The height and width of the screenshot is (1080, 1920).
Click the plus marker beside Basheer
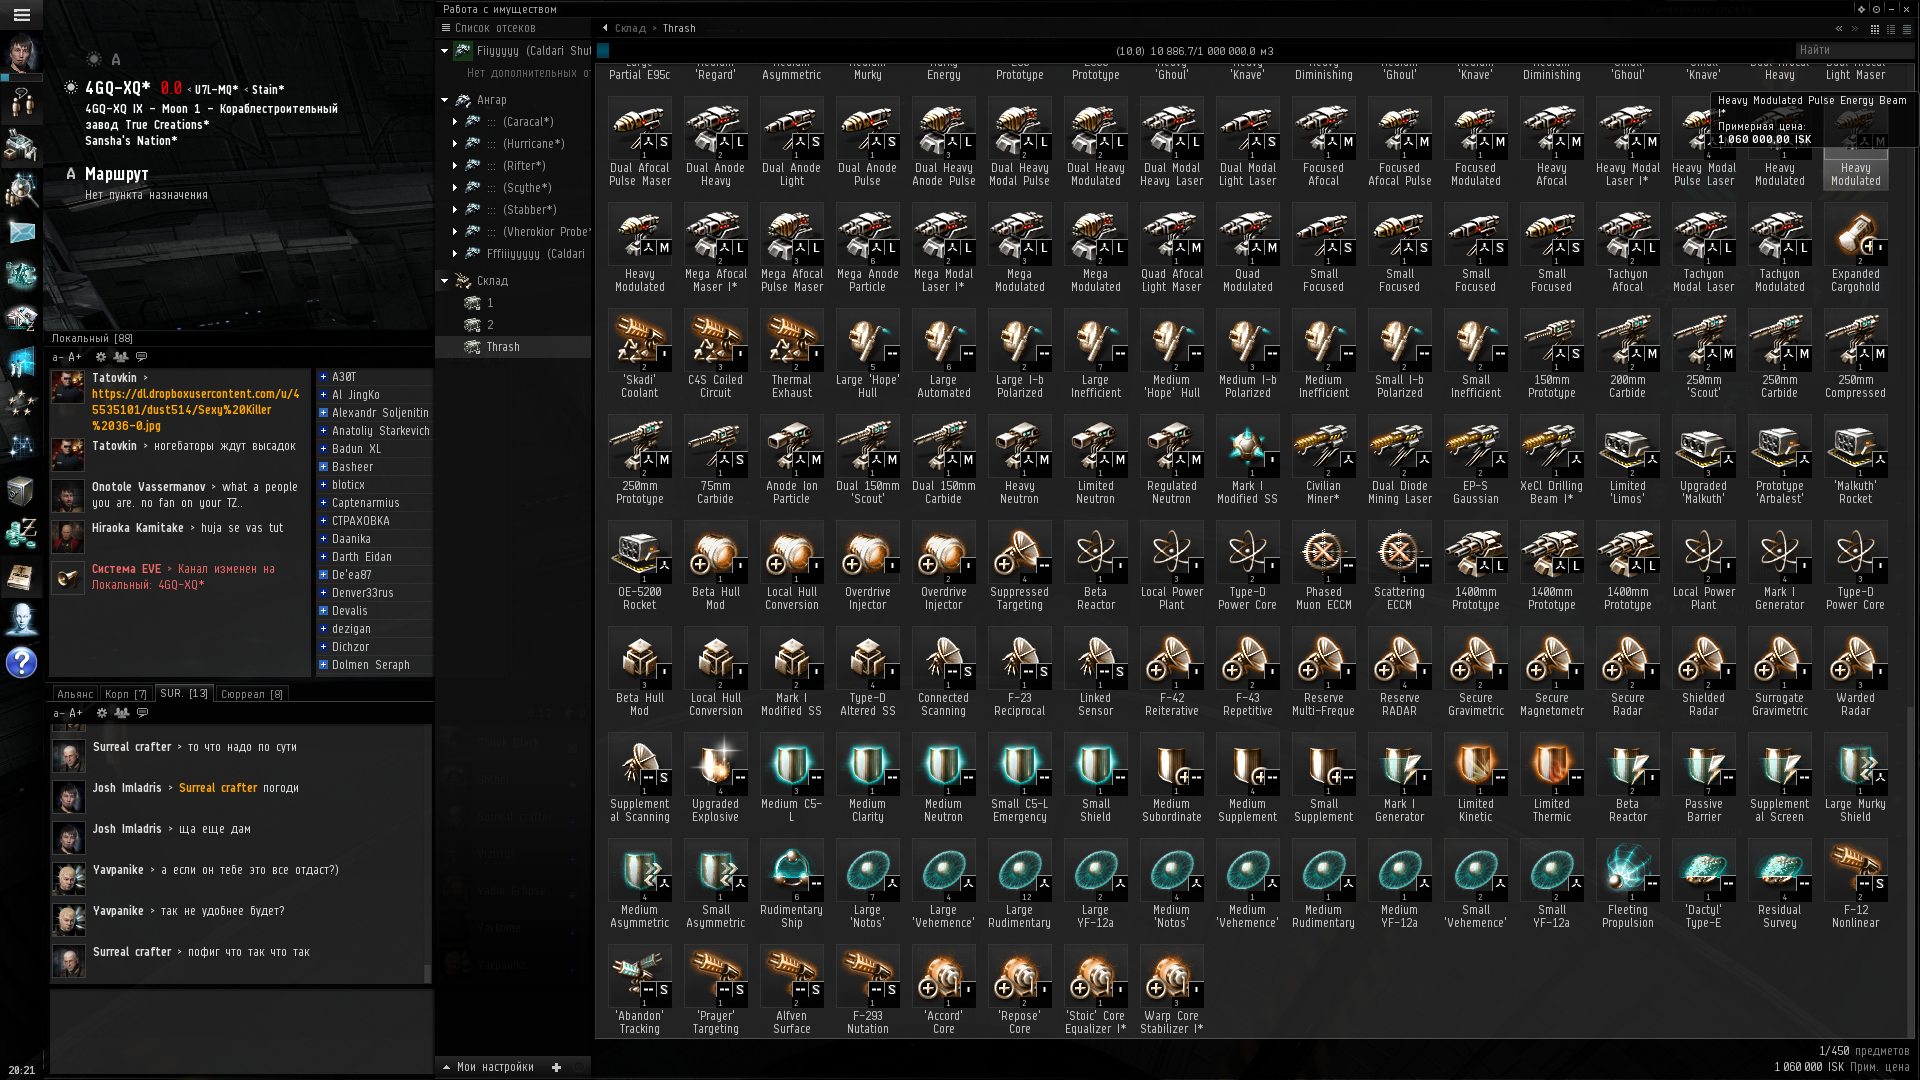point(323,467)
